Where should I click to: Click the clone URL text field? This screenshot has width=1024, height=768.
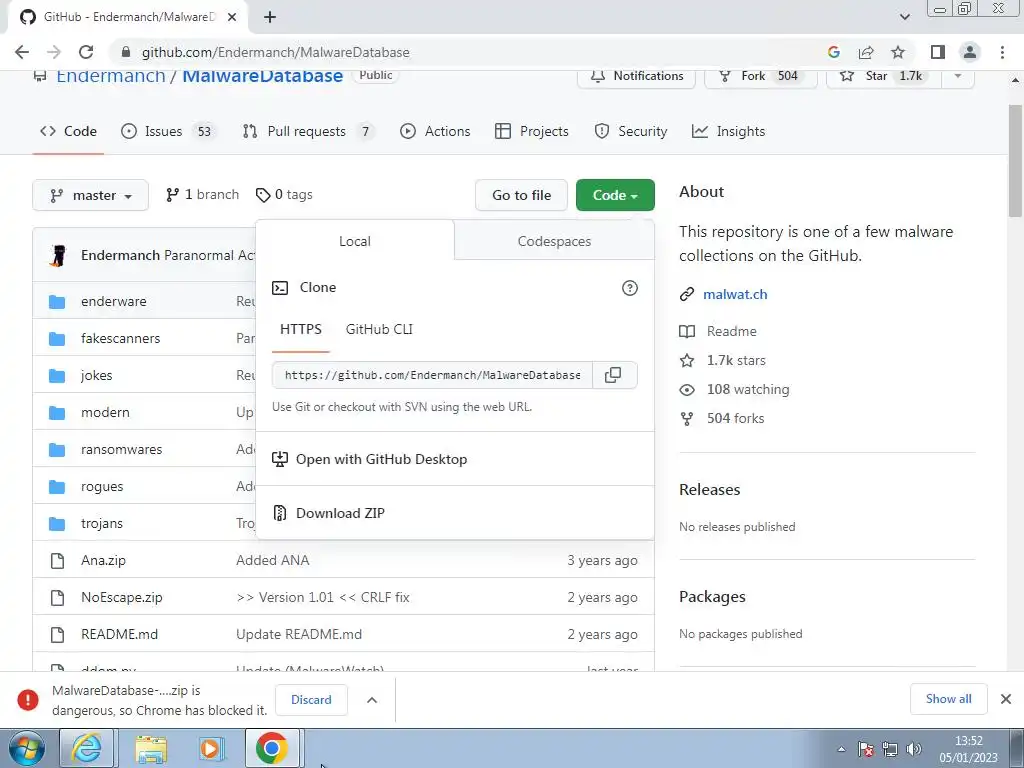432,375
